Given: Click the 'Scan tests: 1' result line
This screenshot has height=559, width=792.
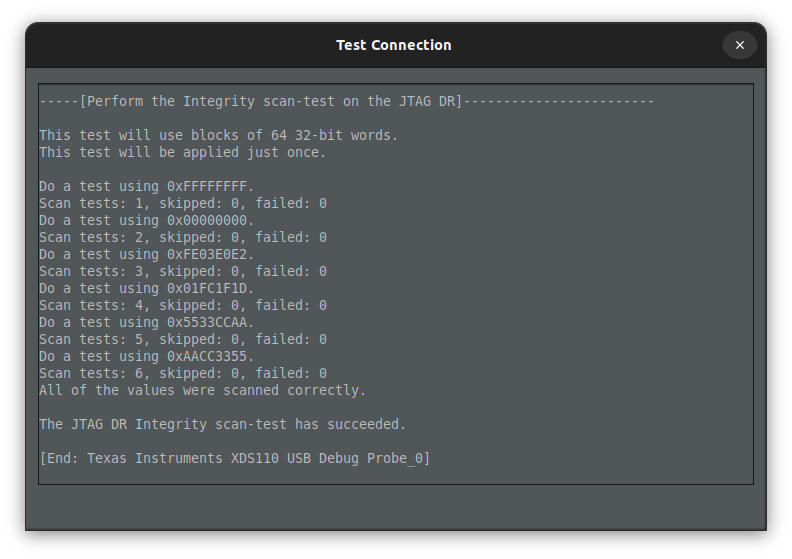Looking at the screenshot, I should coord(182,203).
